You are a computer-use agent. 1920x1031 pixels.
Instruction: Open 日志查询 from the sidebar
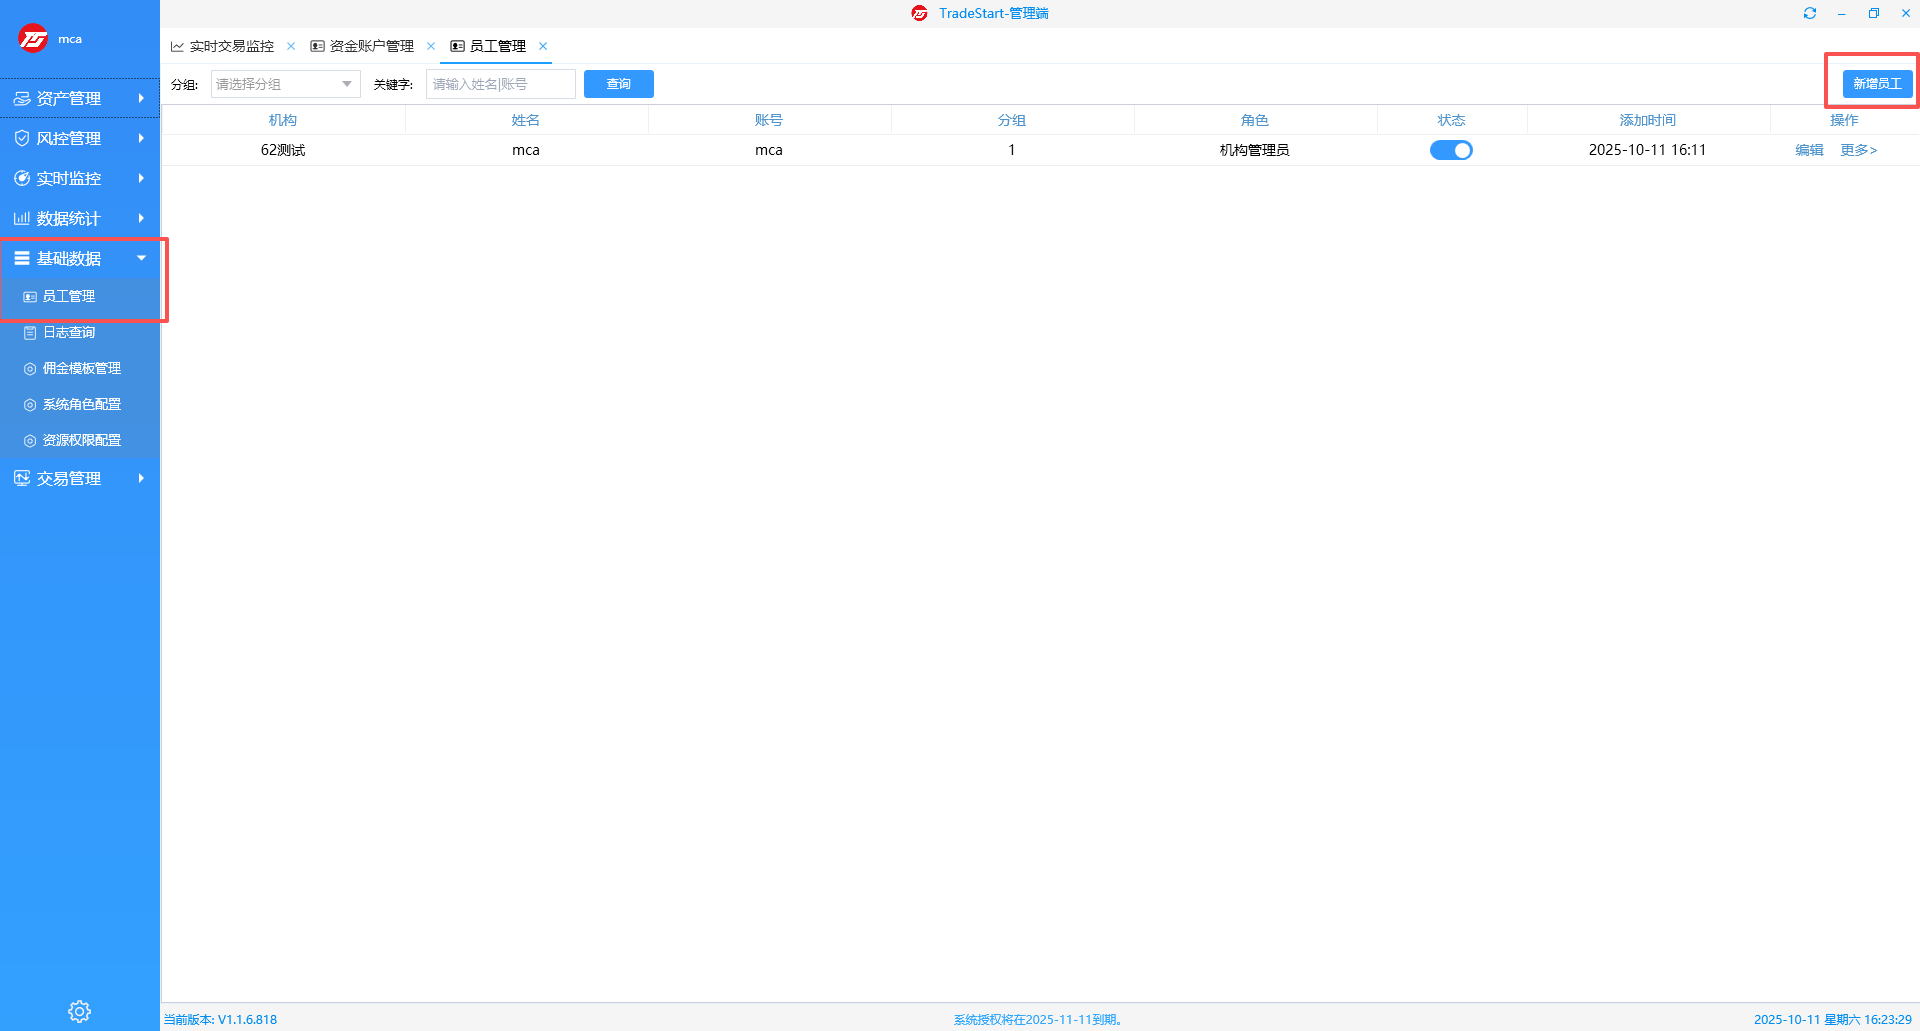69,332
